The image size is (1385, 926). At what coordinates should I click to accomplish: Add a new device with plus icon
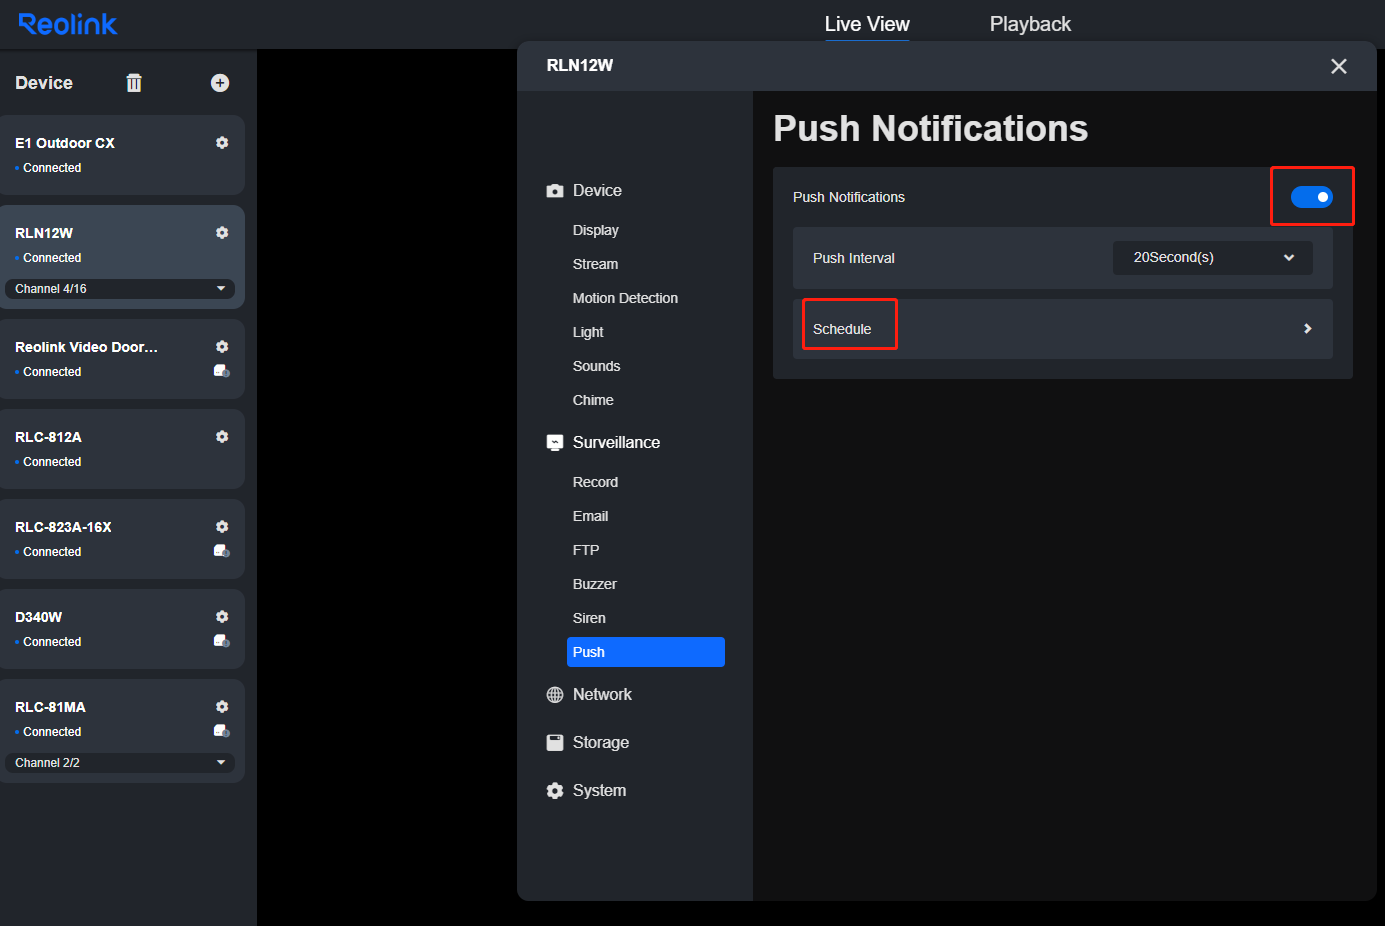(220, 83)
